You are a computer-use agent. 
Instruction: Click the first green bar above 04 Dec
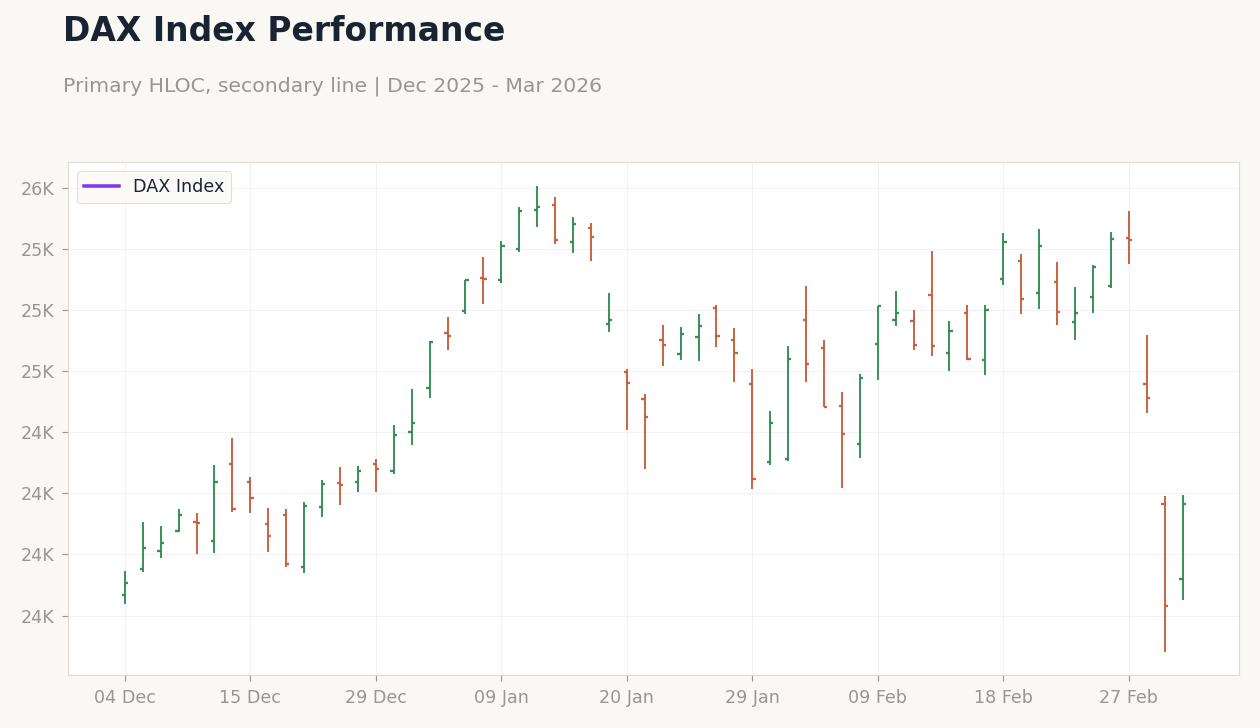coord(125,588)
